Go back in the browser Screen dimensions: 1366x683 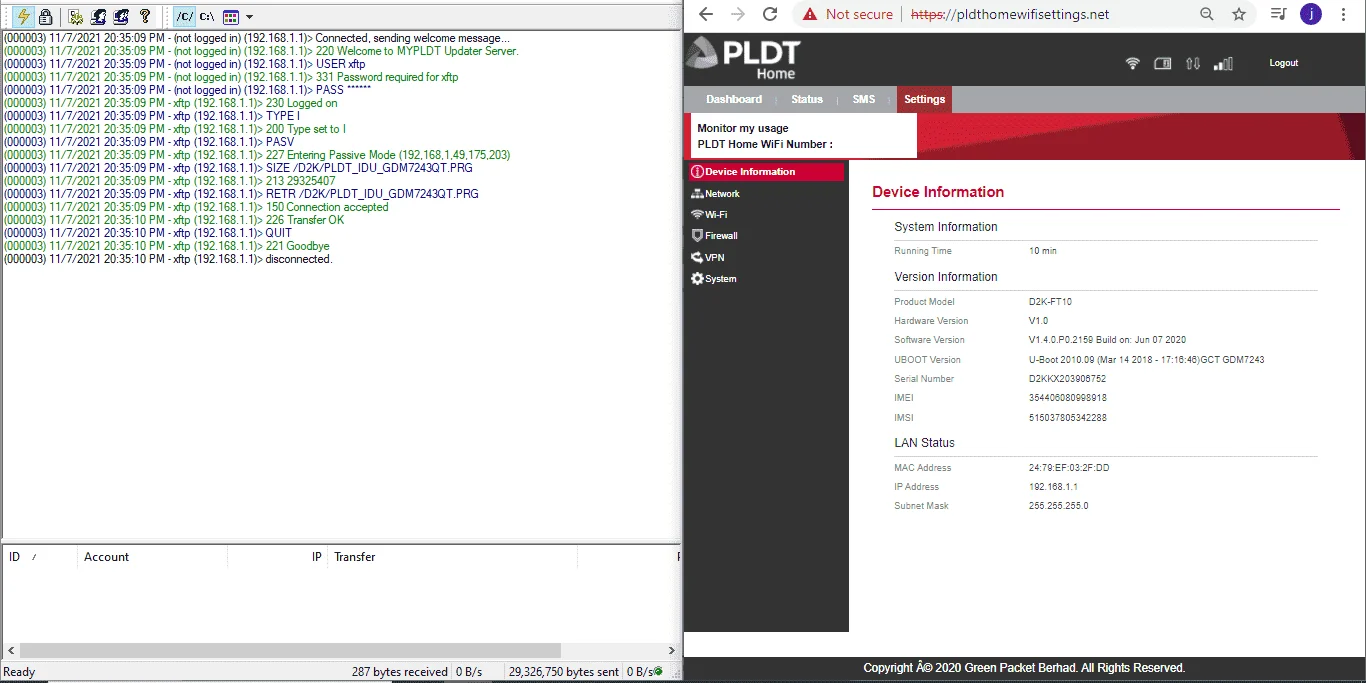point(706,14)
